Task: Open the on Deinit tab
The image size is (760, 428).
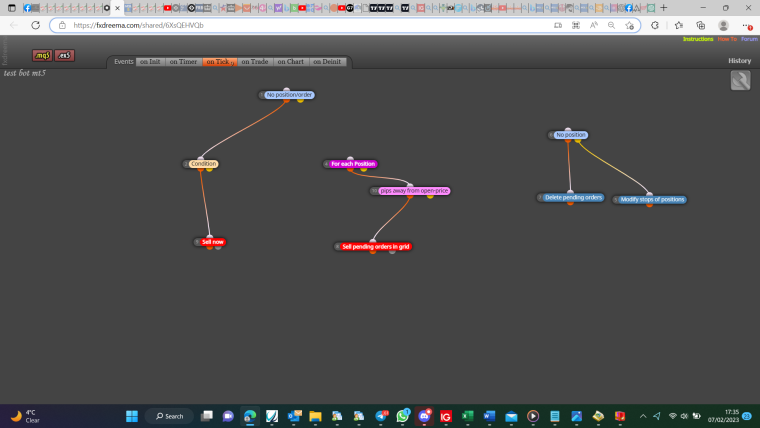Action: click(x=327, y=62)
